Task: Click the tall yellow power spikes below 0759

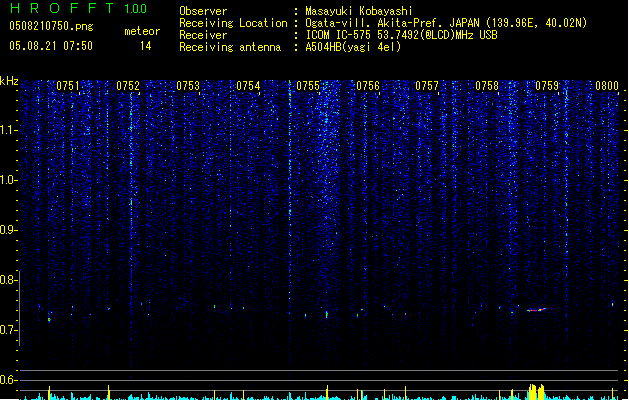Action: 536,392
